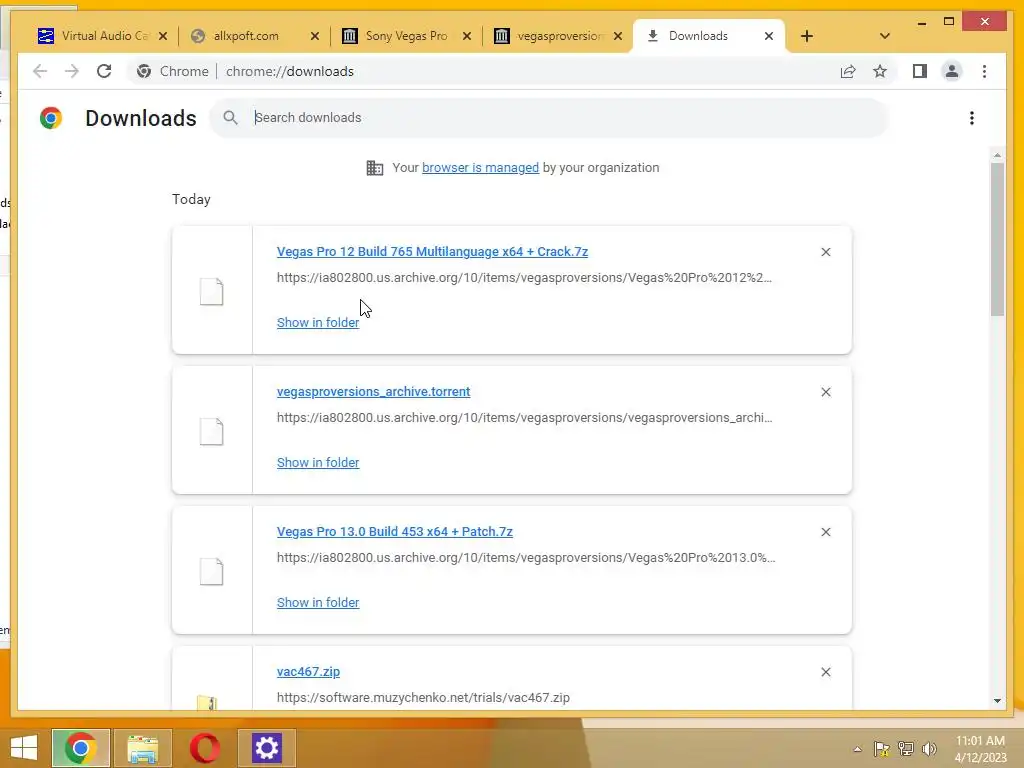The height and width of the screenshot is (768, 1024).
Task: Open Vegas Pro 13.0 Build 453 file link
Action: (x=394, y=532)
